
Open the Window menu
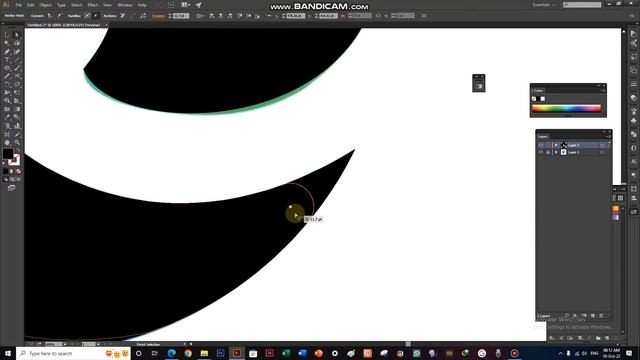(124, 5)
